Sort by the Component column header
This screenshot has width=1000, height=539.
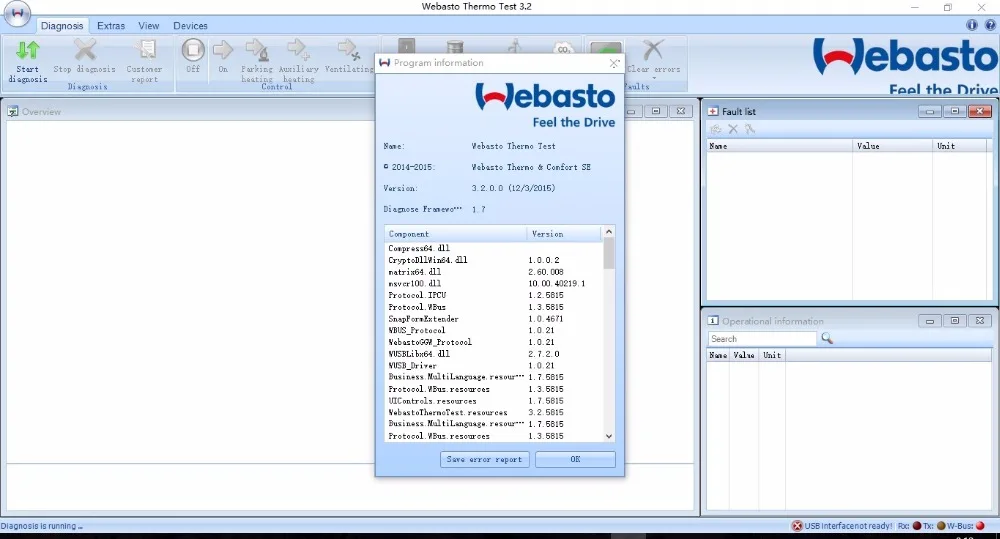click(x=456, y=234)
